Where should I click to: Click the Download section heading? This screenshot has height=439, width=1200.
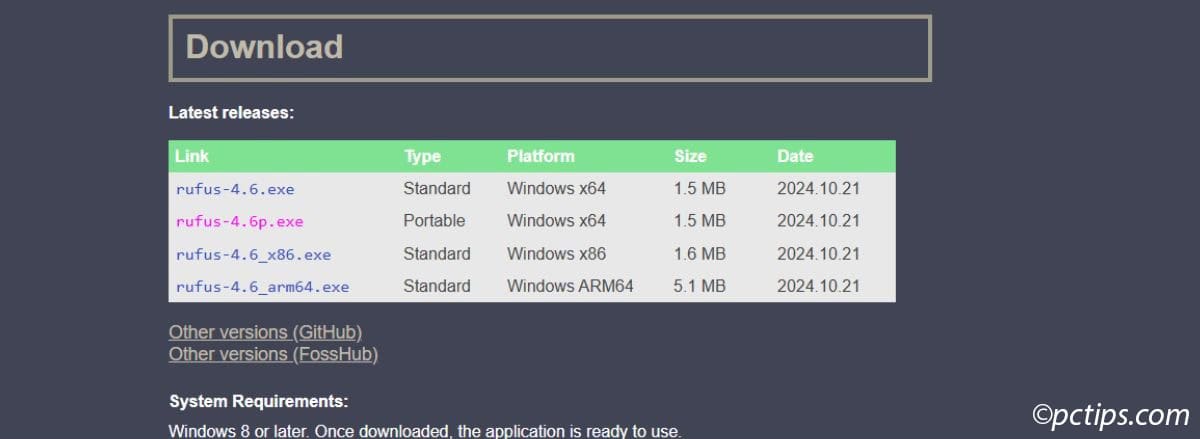(x=265, y=46)
